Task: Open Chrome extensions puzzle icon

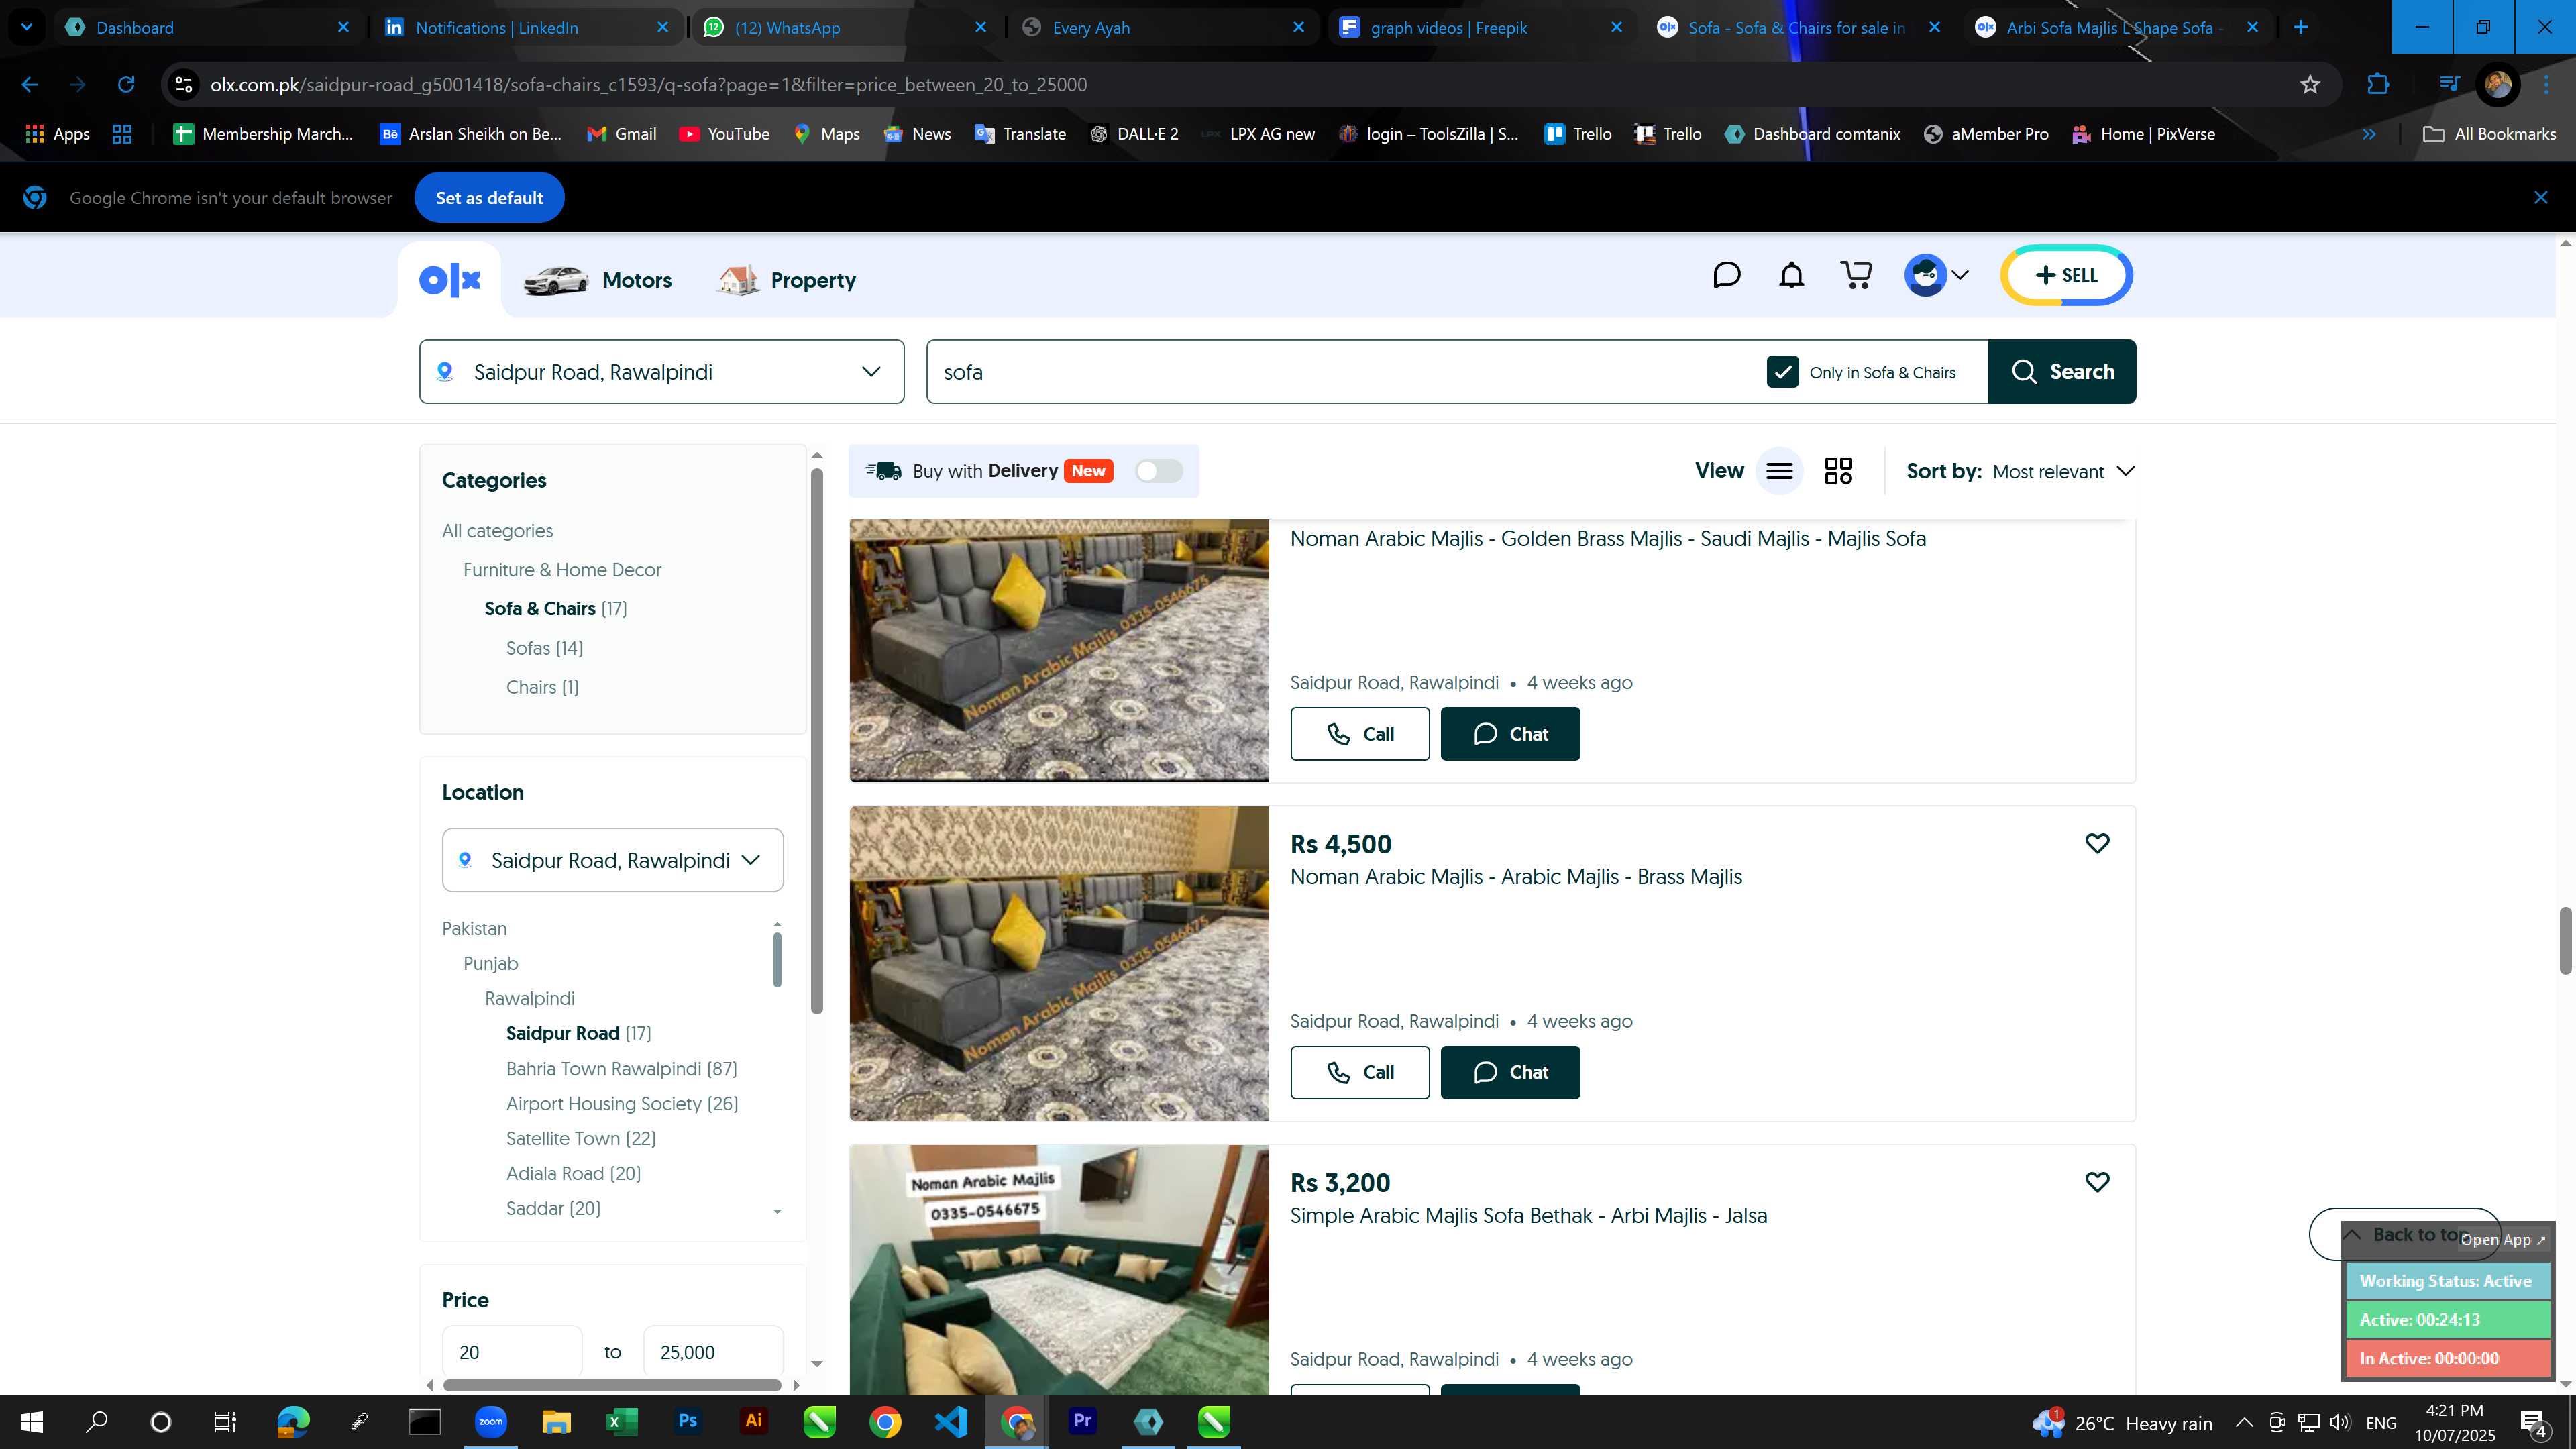Action: [x=2378, y=85]
